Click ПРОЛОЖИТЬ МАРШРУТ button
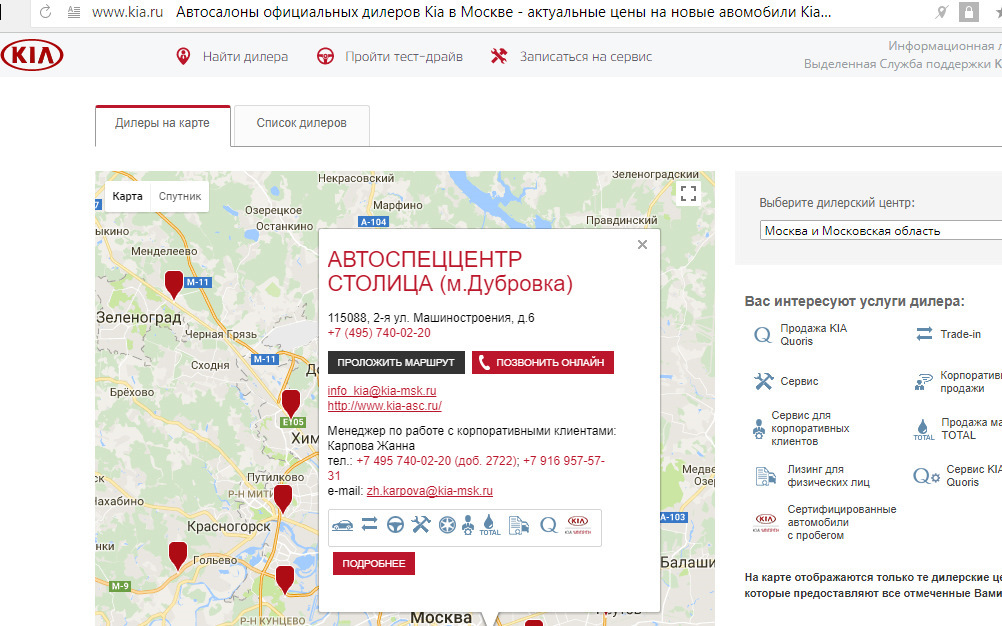This screenshot has height=626, width=1002. click(396, 362)
